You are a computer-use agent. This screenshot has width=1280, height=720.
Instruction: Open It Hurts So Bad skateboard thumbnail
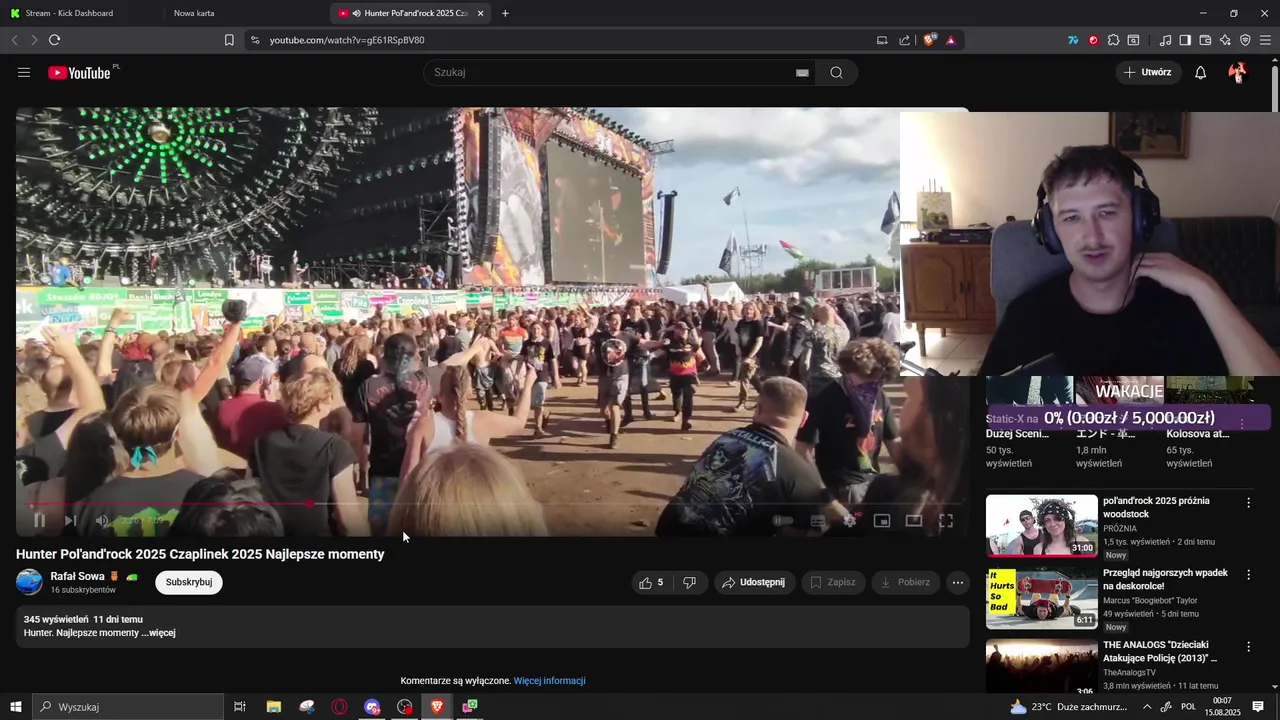pyautogui.click(x=1041, y=598)
